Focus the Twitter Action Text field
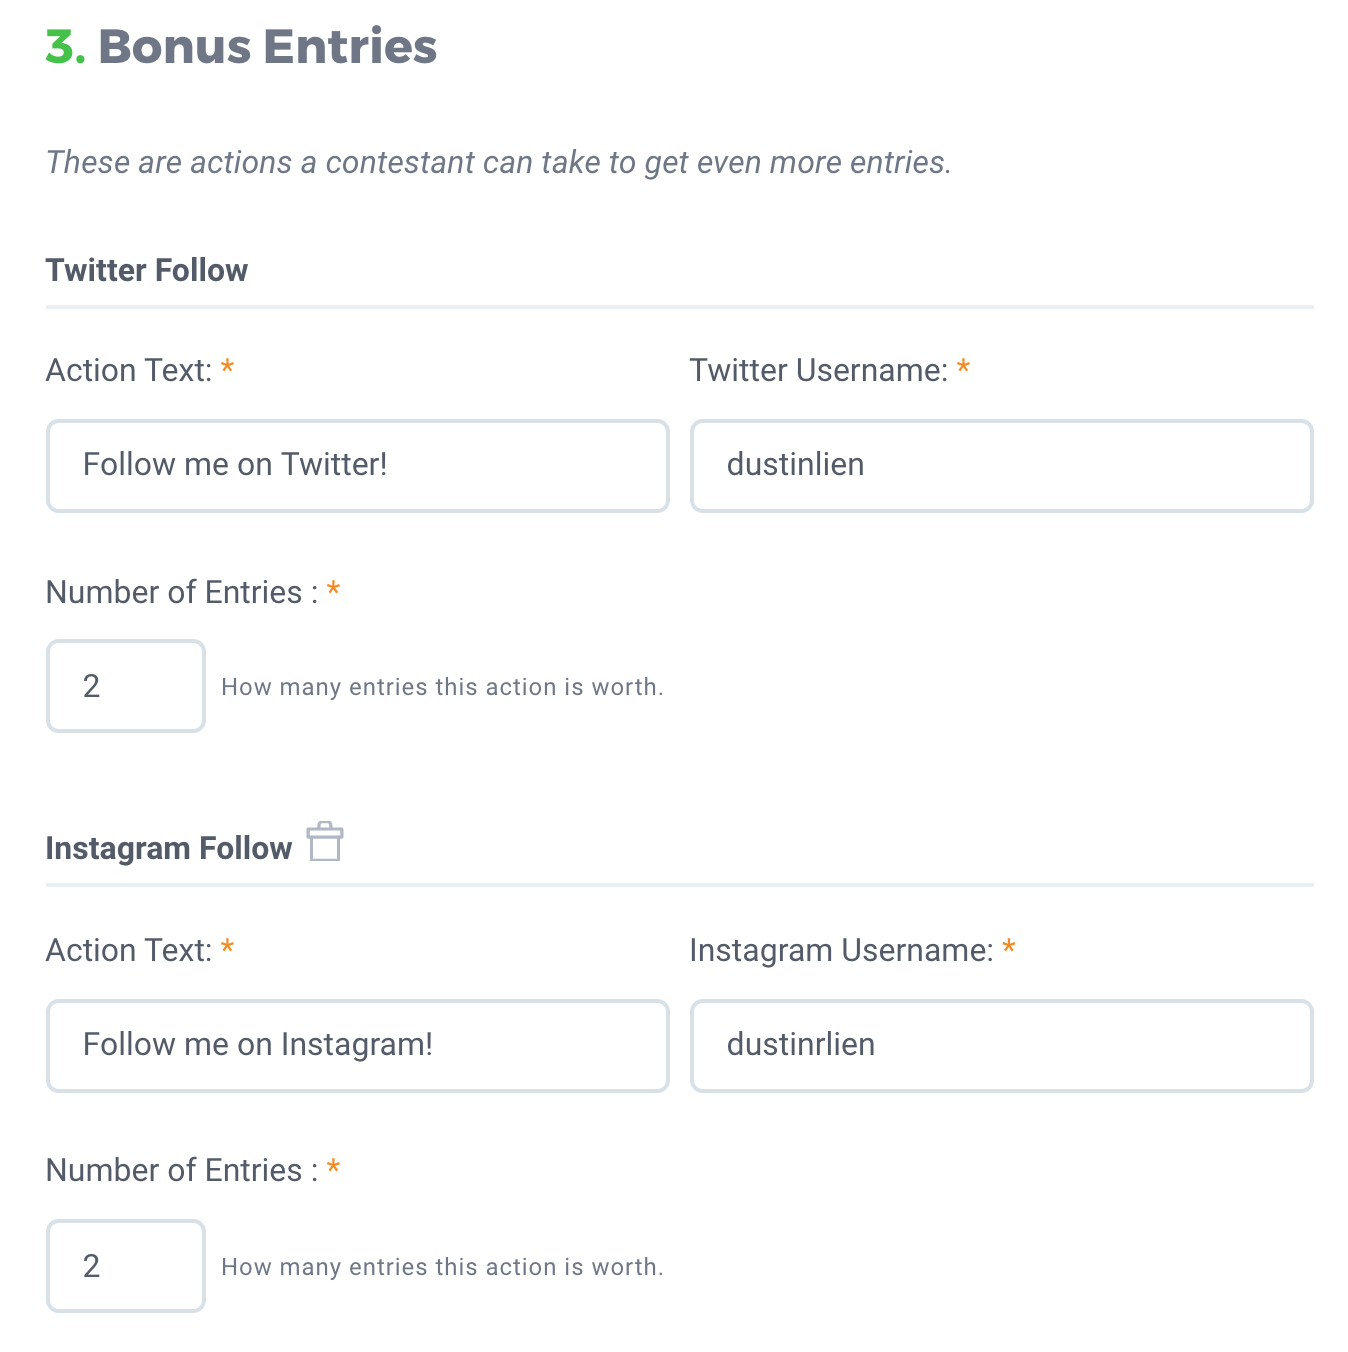 click(358, 466)
